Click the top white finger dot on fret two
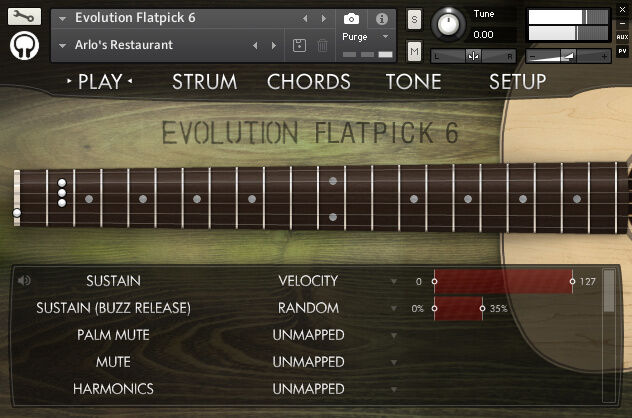Image resolution: width=632 pixels, height=418 pixels. coord(62,183)
